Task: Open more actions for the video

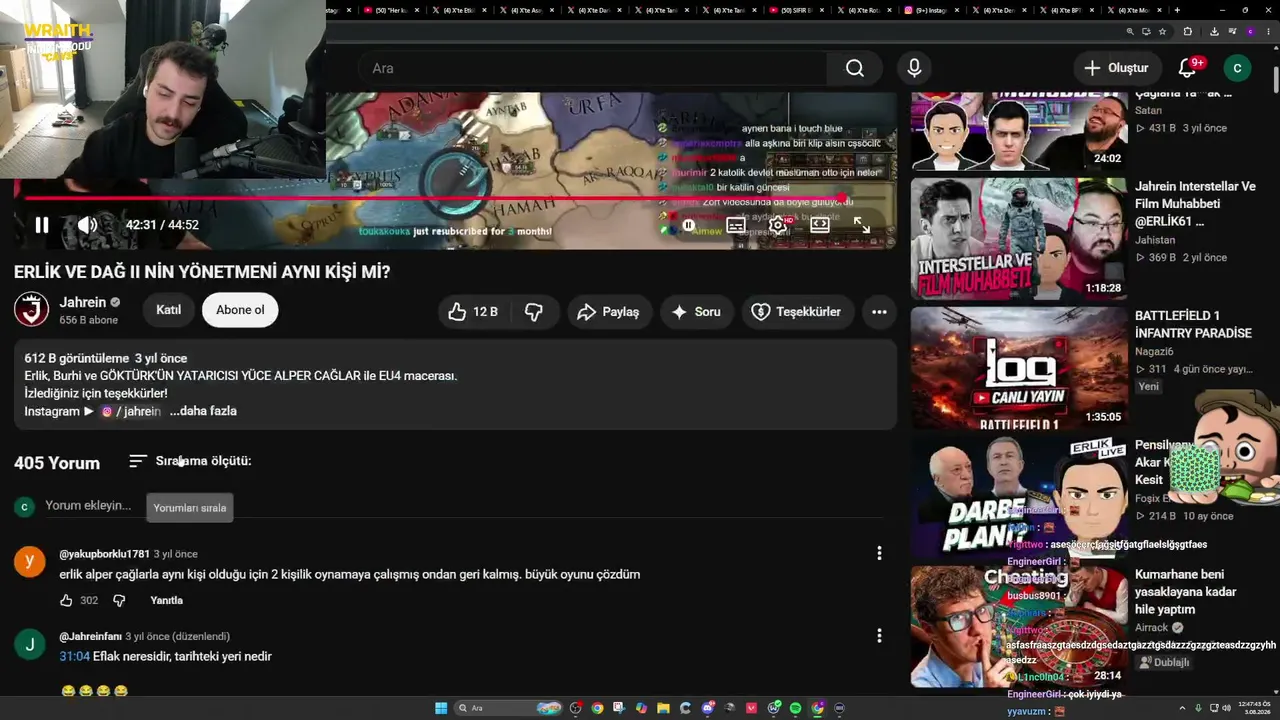Action: (x=879, y=312)
